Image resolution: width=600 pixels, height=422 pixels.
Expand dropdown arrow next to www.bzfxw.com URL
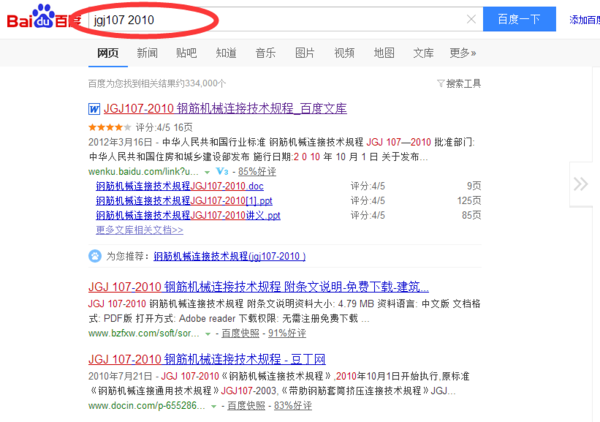click(208, 334)
